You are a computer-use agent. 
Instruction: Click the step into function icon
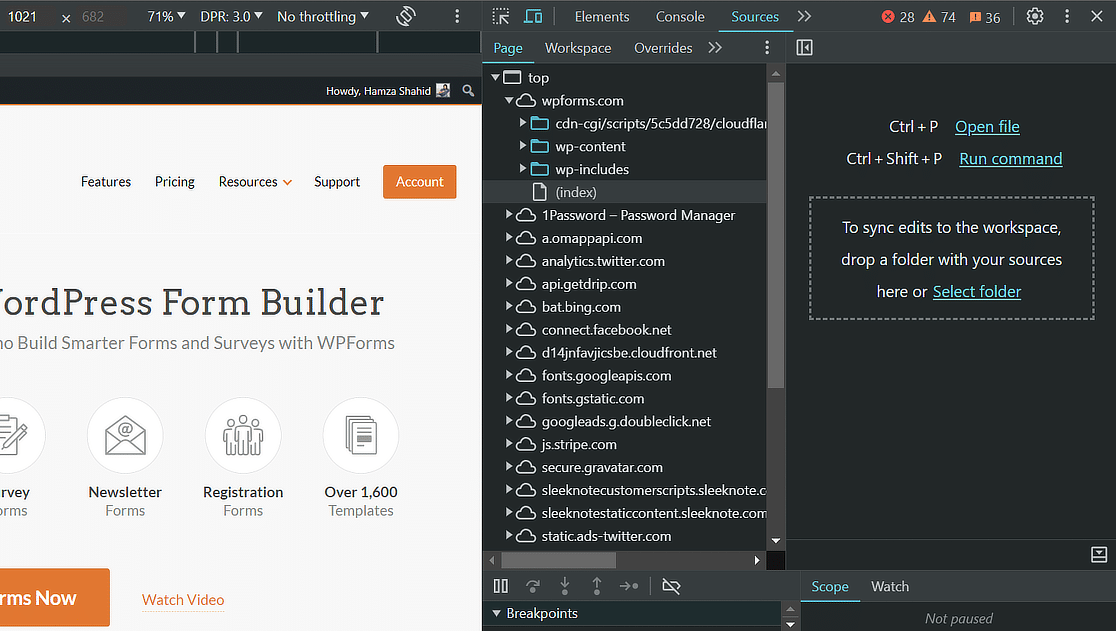coord(565,587)
